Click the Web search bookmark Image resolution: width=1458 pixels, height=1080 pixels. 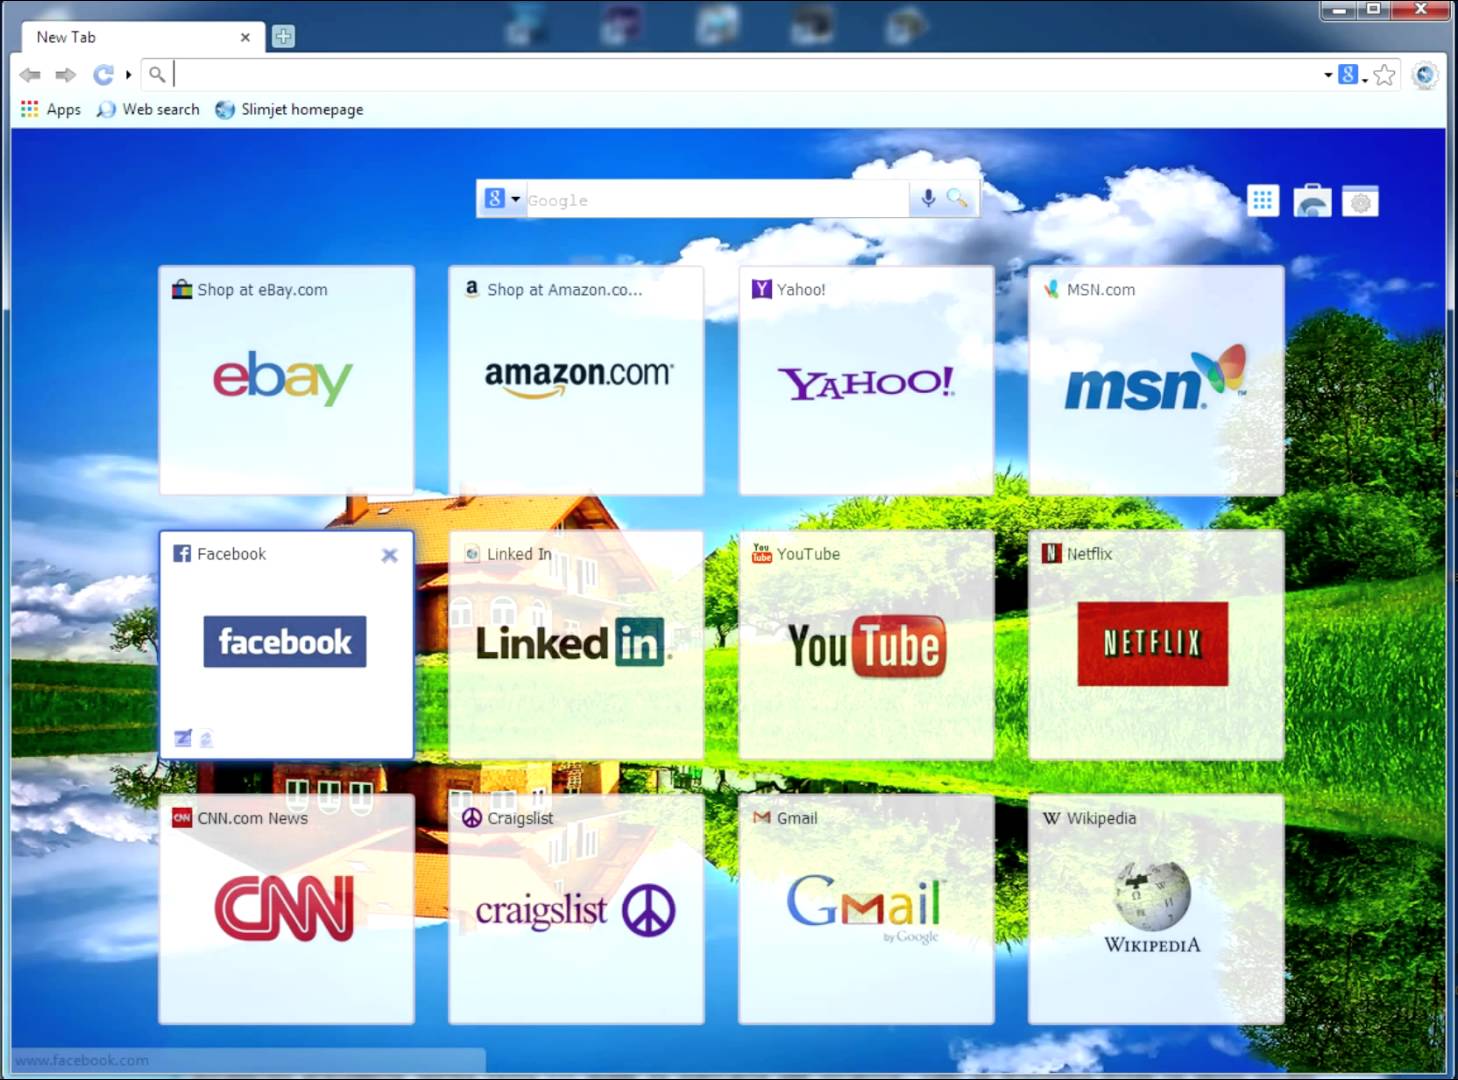click(x=149, y=110)
